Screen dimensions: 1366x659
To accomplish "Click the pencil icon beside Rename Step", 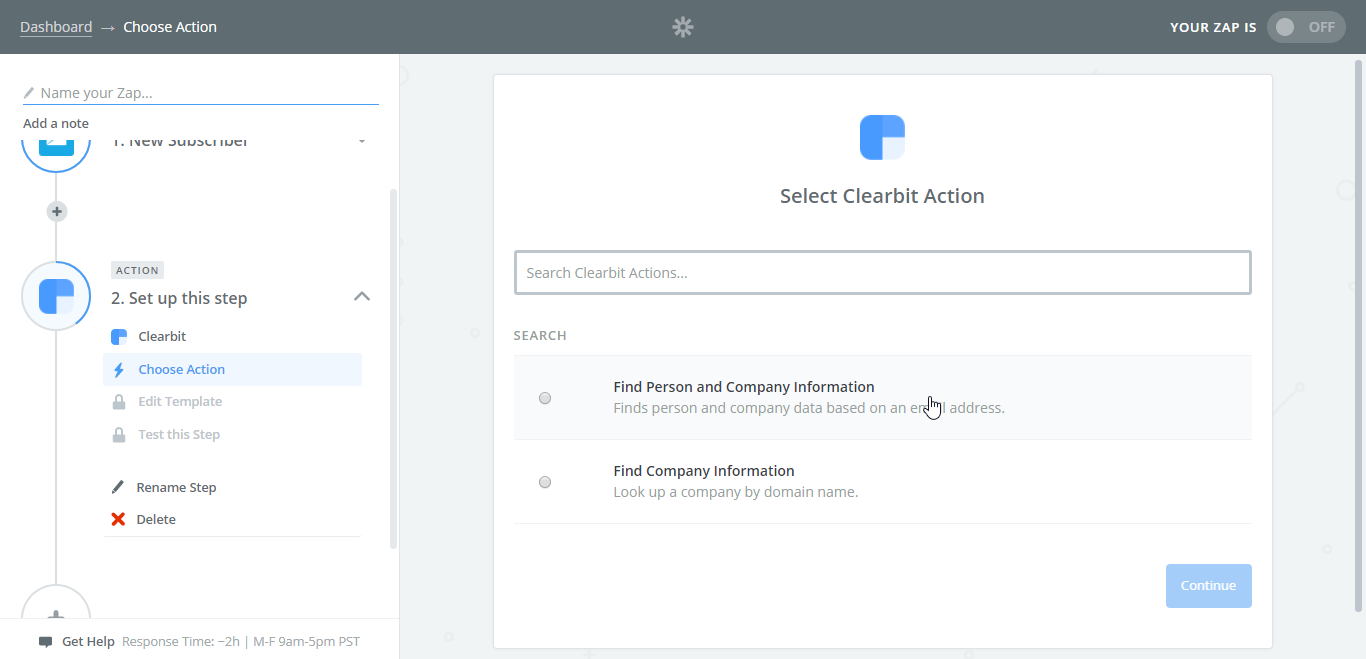I will pyautogui.click(x=118, y=487).
